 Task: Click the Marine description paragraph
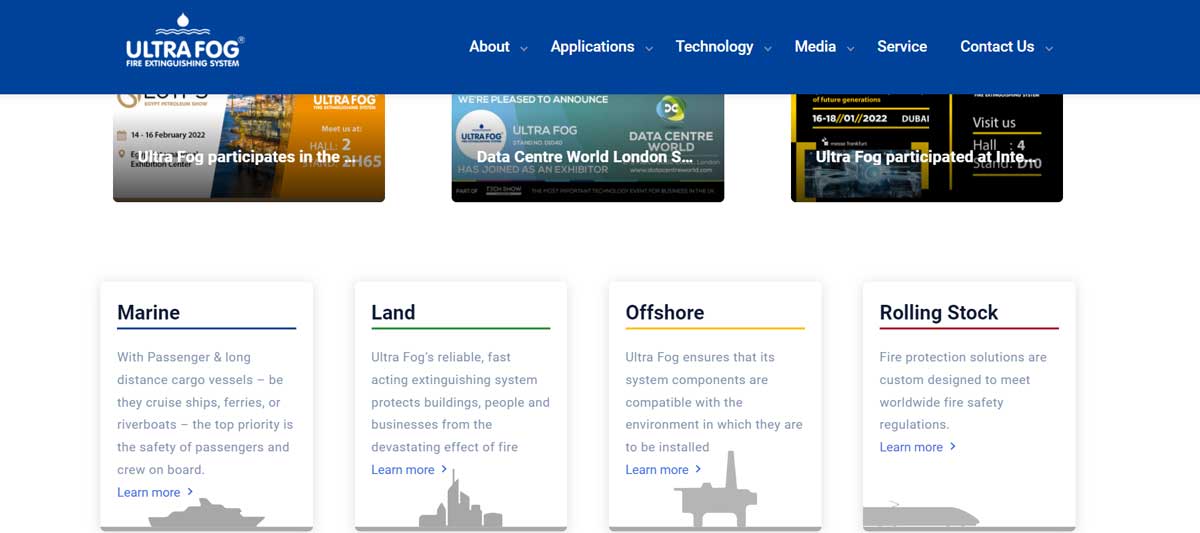click(205, 413)
